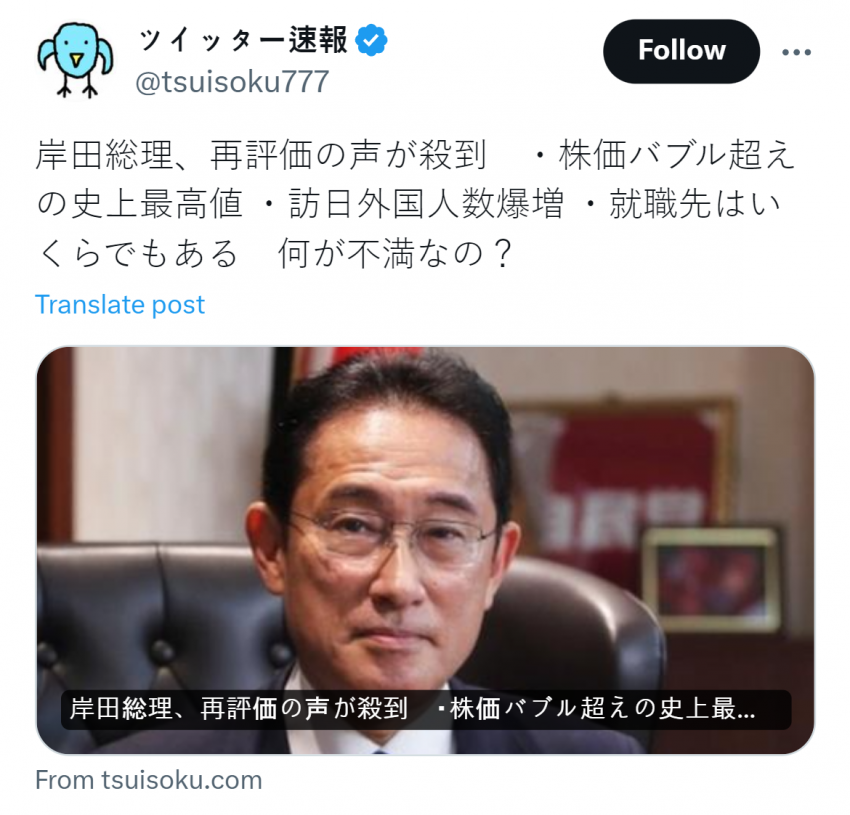Visit the @tsuisoku777 handle profile
The height and width of the screenshot is (815, 850).
click(x=232, y=82)
